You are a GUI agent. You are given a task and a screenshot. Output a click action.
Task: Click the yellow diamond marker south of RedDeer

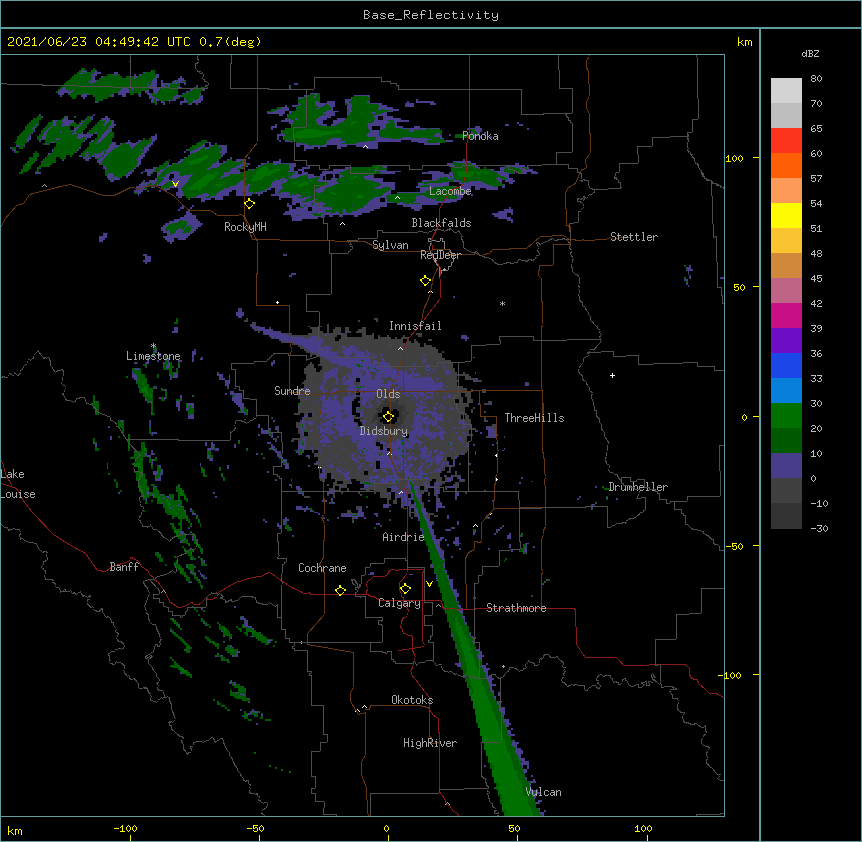coord(425,281)
